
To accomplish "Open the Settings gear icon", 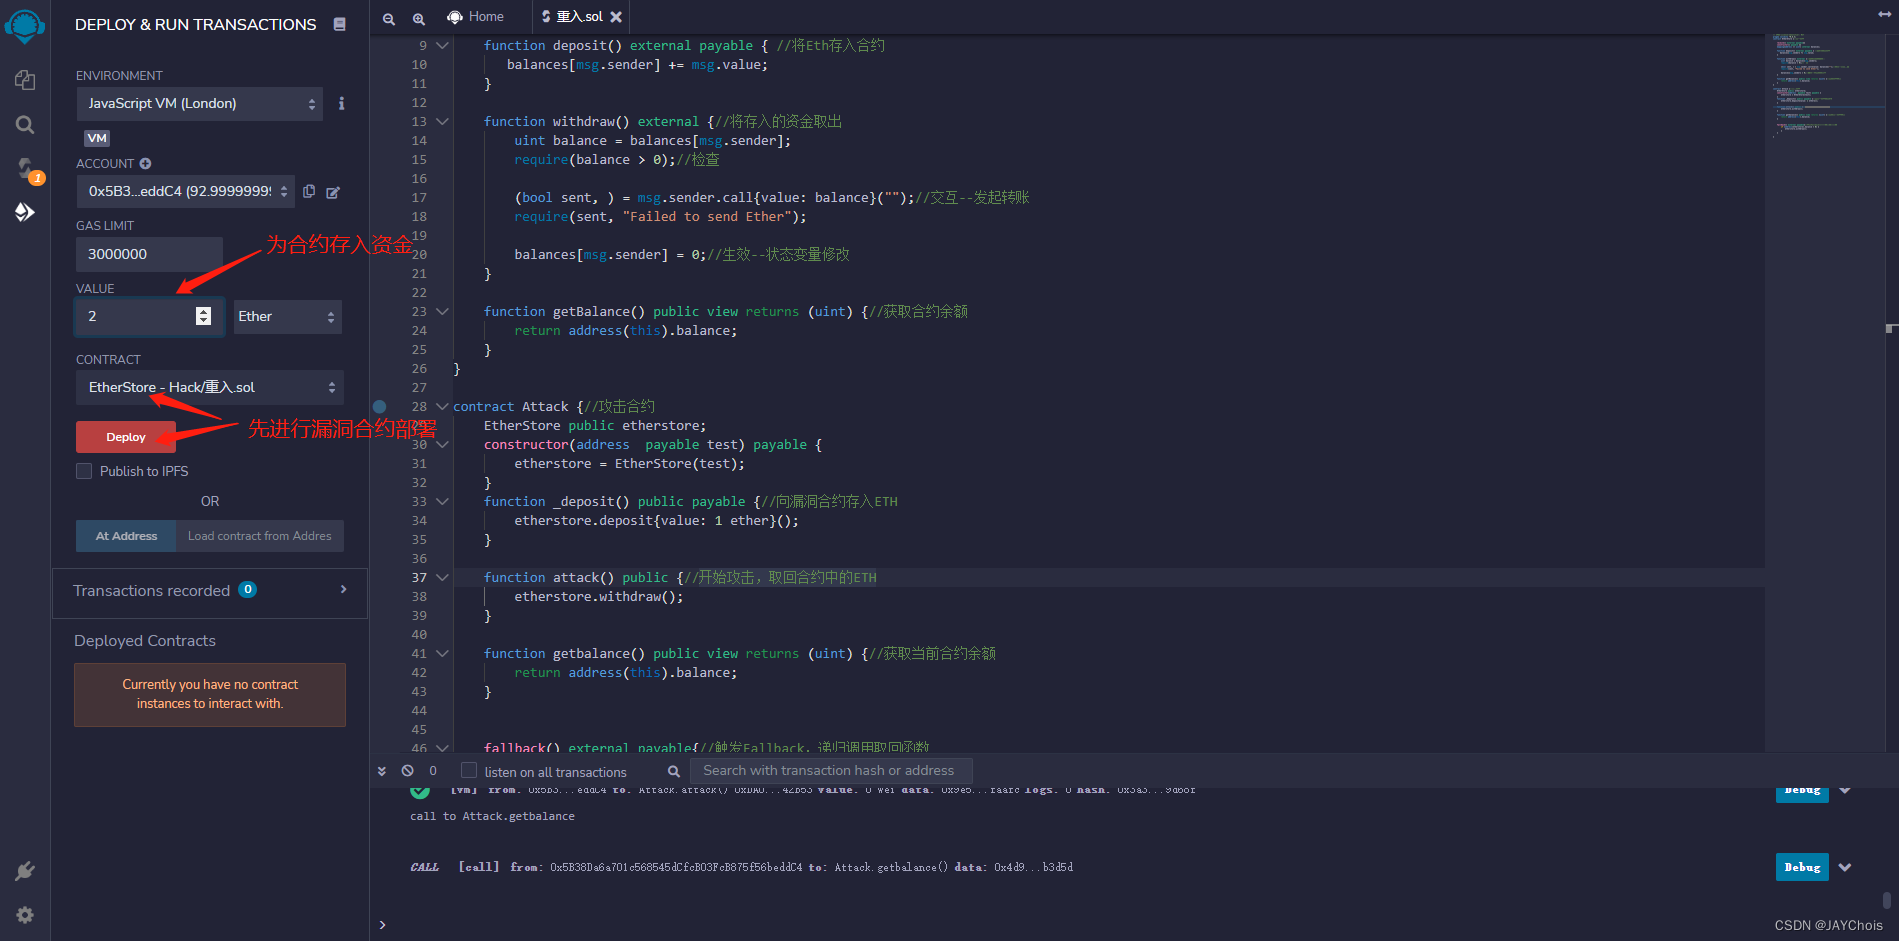I will (25, 915).
